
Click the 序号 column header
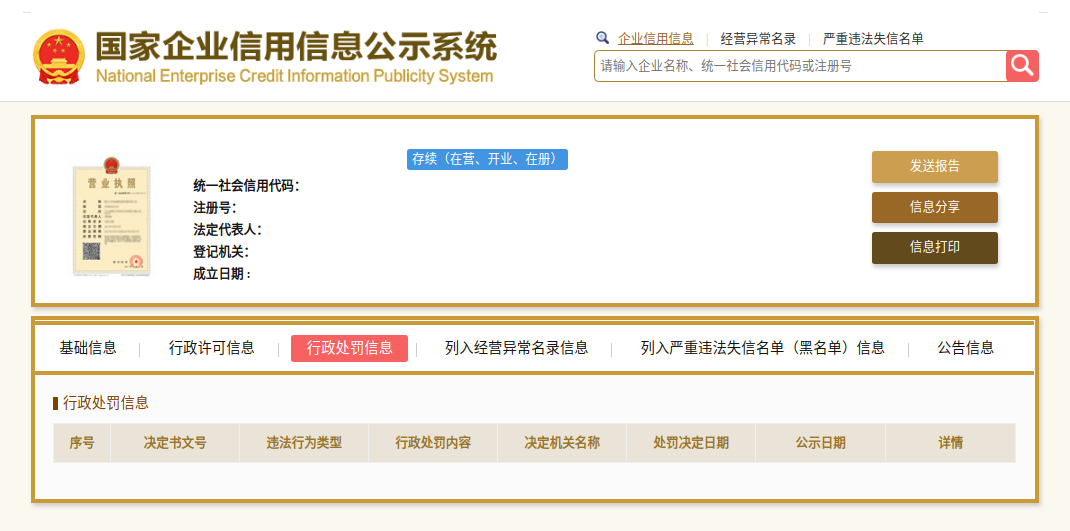(x=82, y=443)
